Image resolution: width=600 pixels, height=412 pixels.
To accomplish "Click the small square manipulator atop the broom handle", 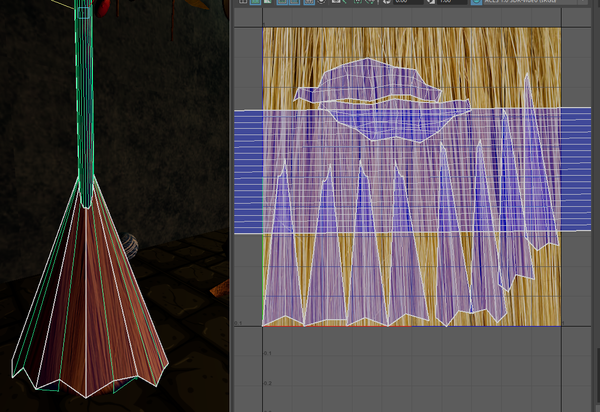I will click(84, 12).
